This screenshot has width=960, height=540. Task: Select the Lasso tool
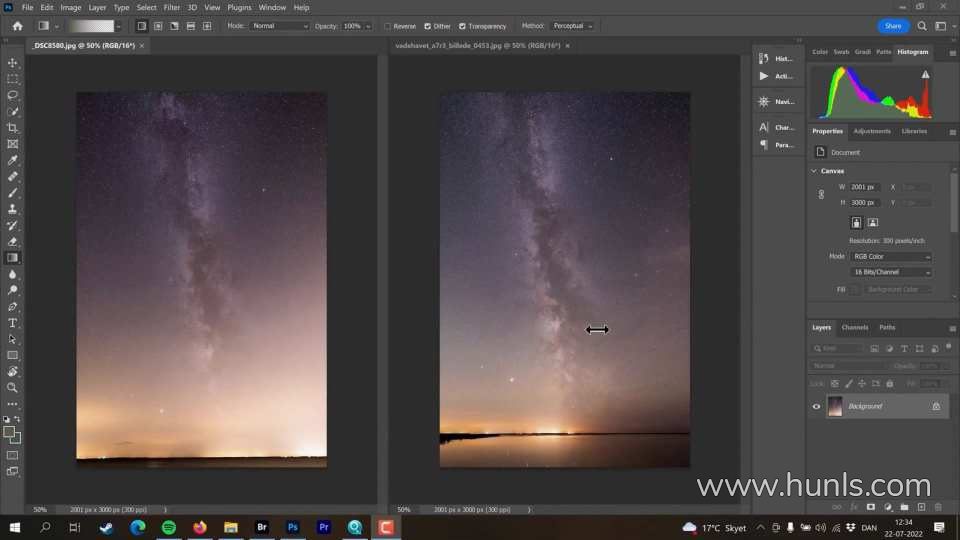click(x=13, y=95)
